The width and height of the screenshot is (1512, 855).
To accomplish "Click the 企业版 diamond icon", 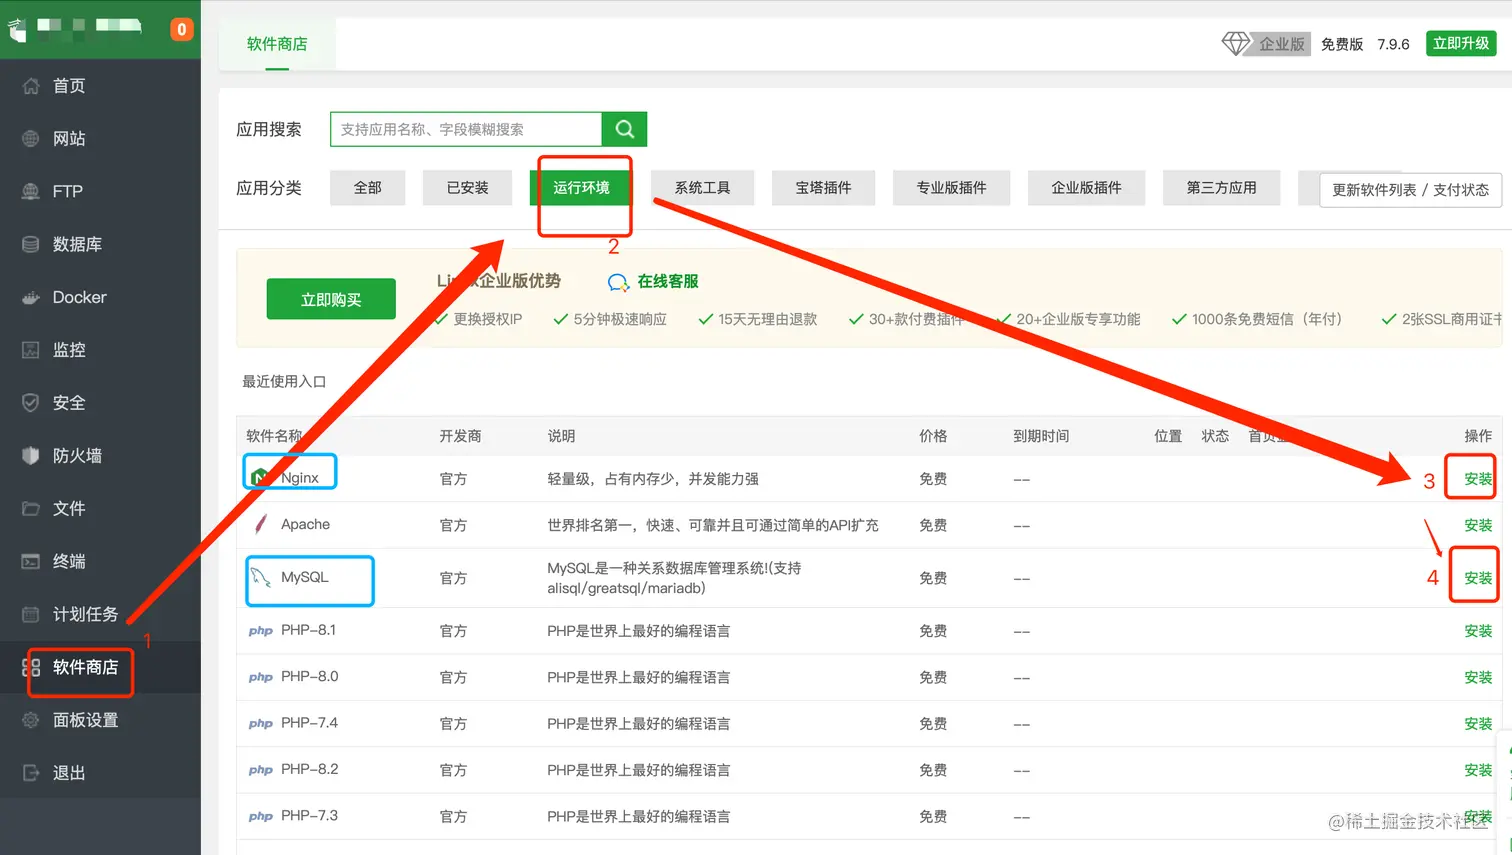I will (x=1236, y=43).
